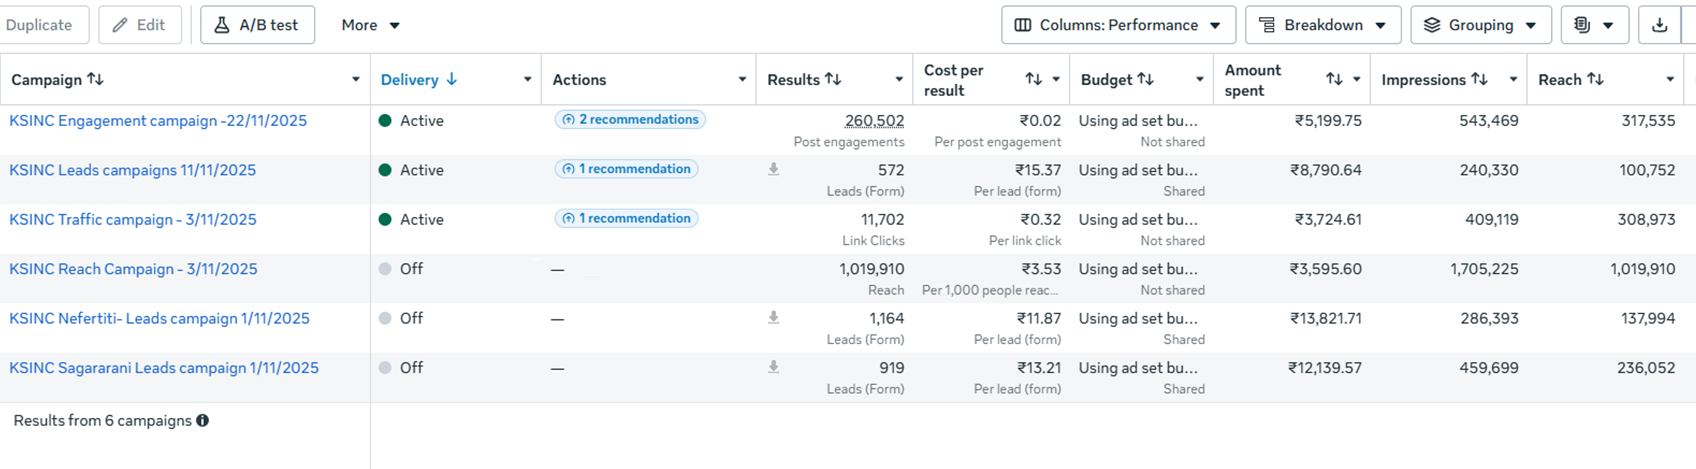
Task: Open KSINC Traffic campaign - 3/11/2025
Action: 133,220
